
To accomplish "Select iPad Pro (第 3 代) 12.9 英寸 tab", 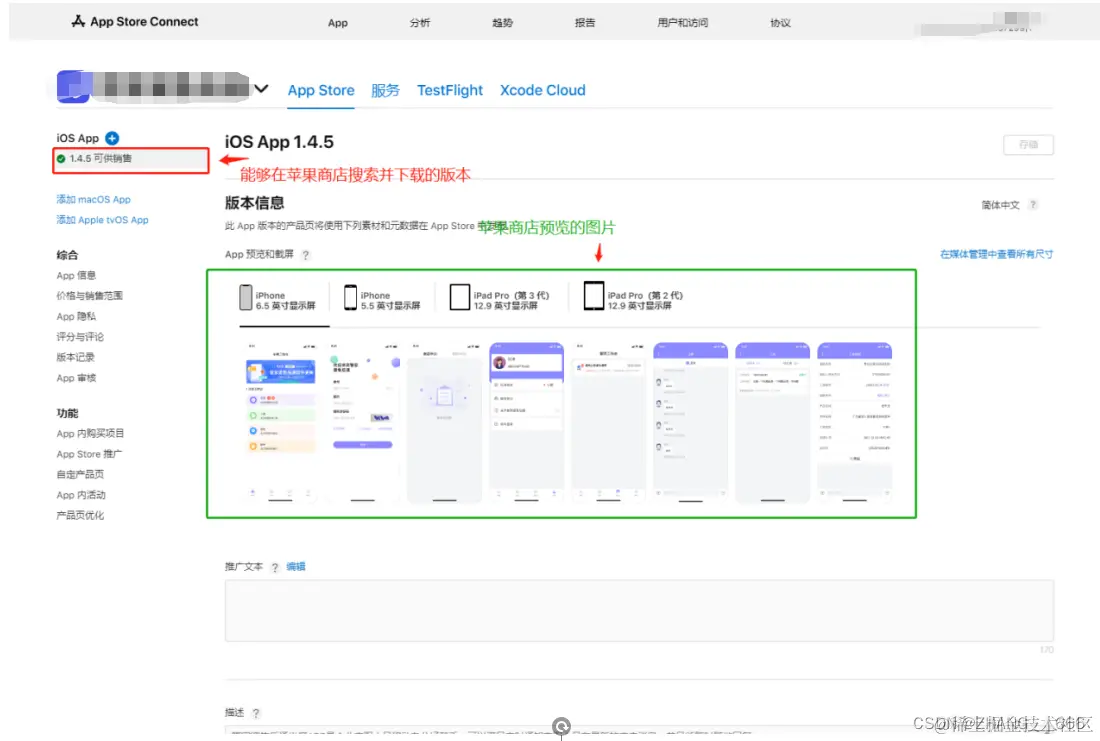I will coord(499,300).
